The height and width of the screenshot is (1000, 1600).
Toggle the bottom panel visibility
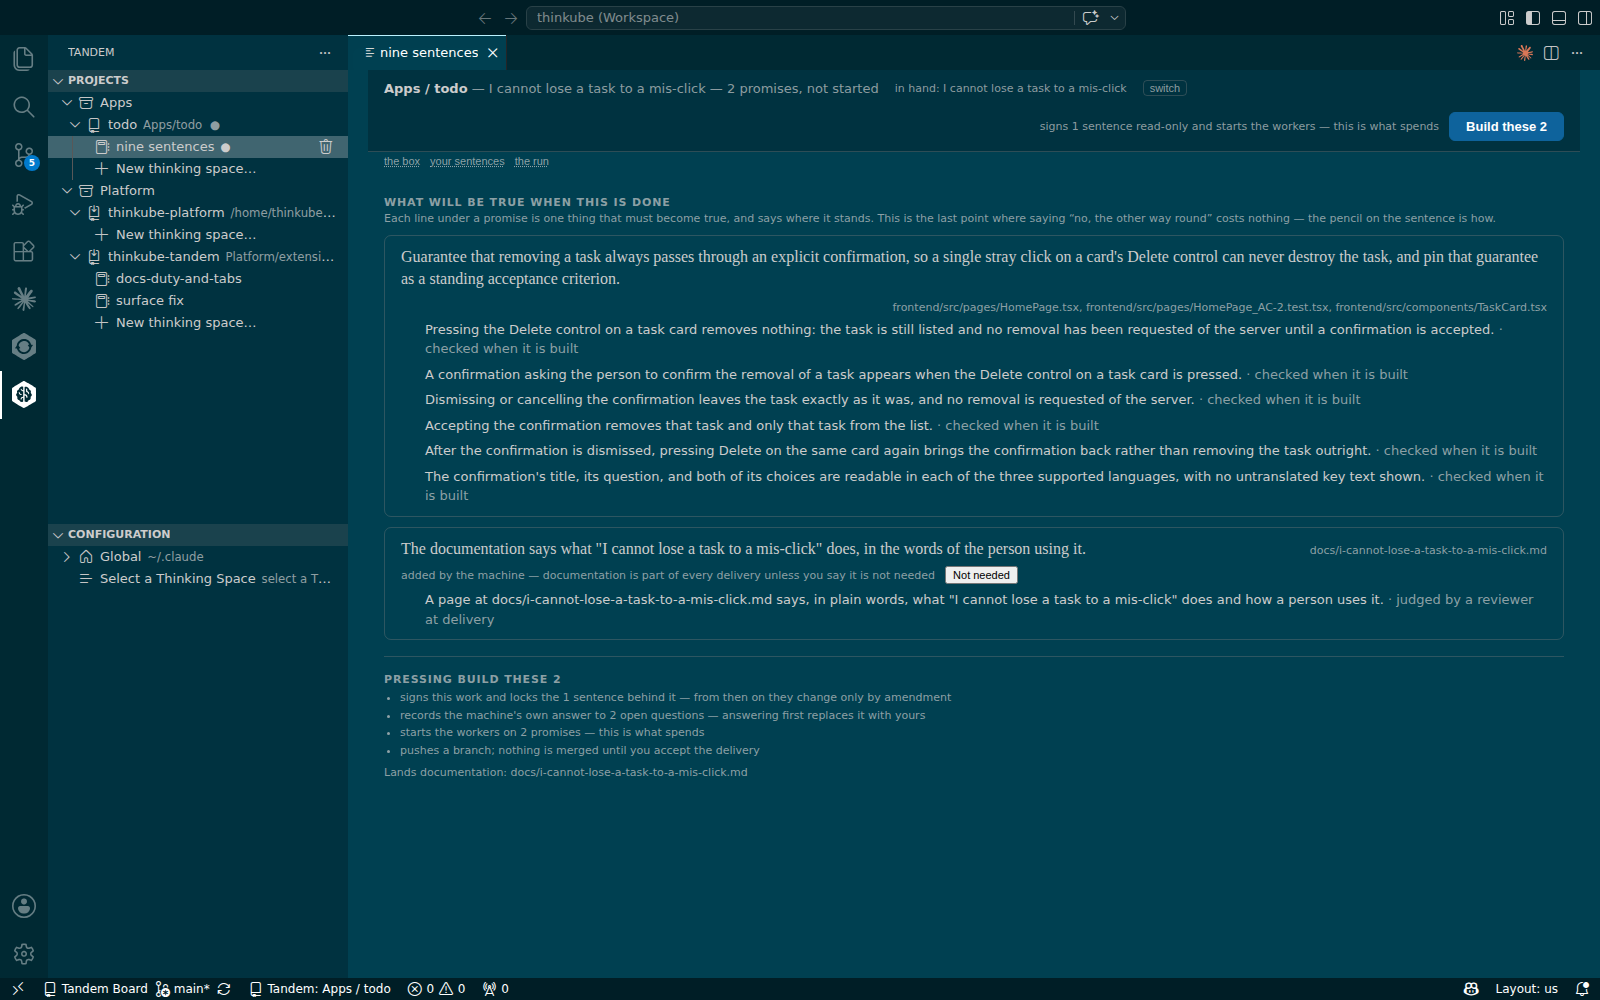(x=1559, y=18)
